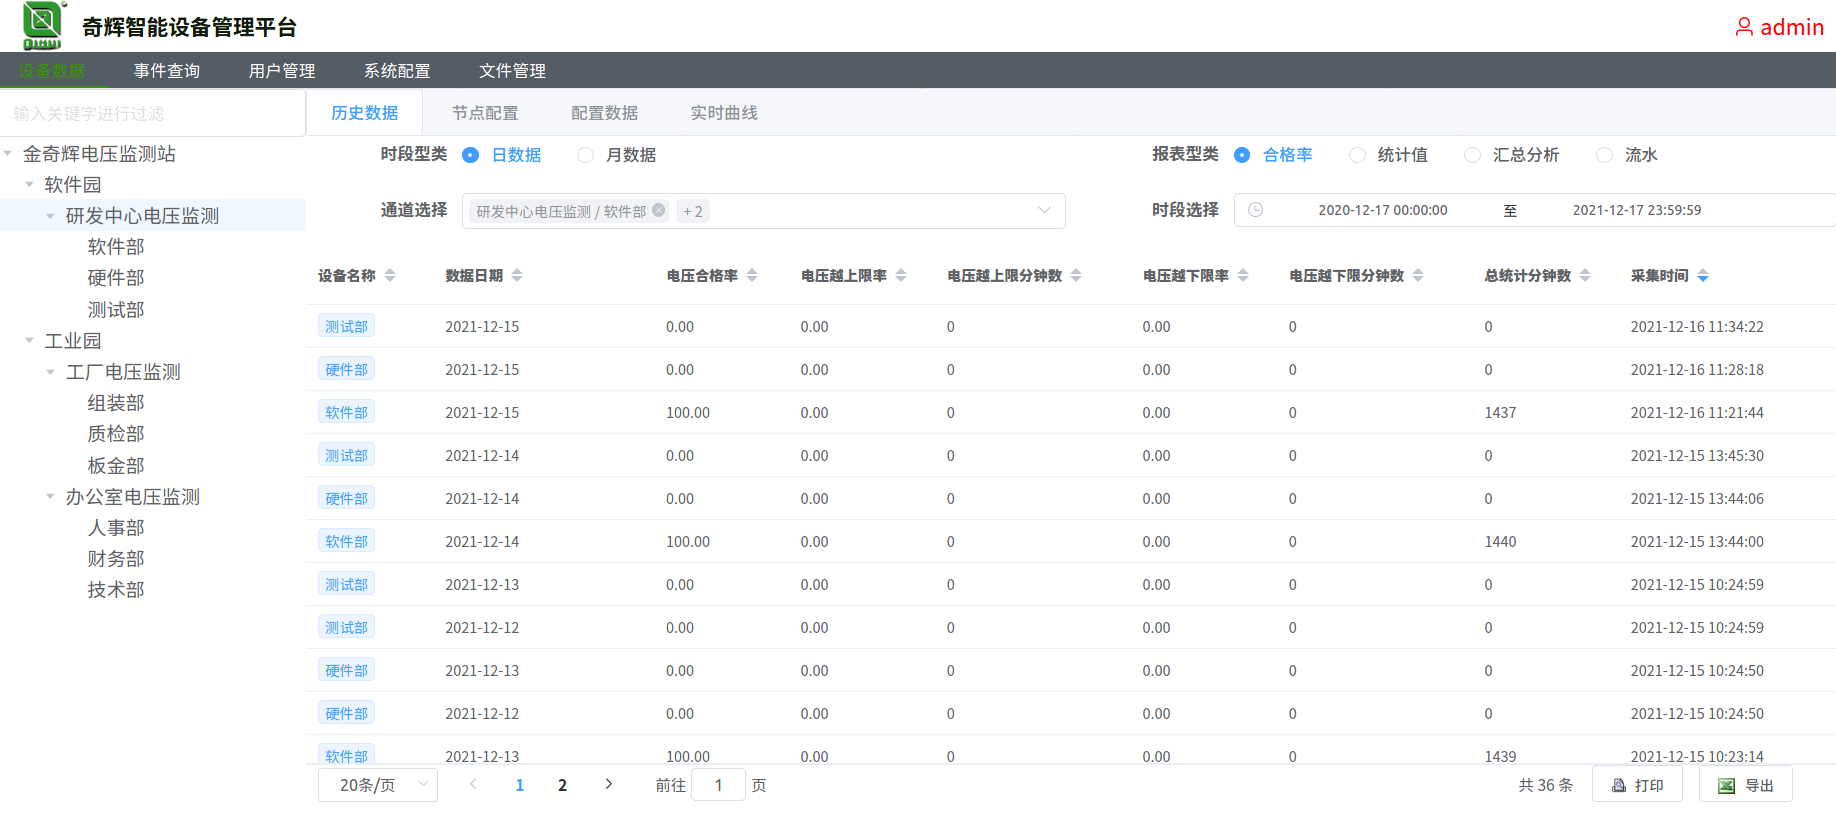Collapse the 工厂电压监测 node

50,372
